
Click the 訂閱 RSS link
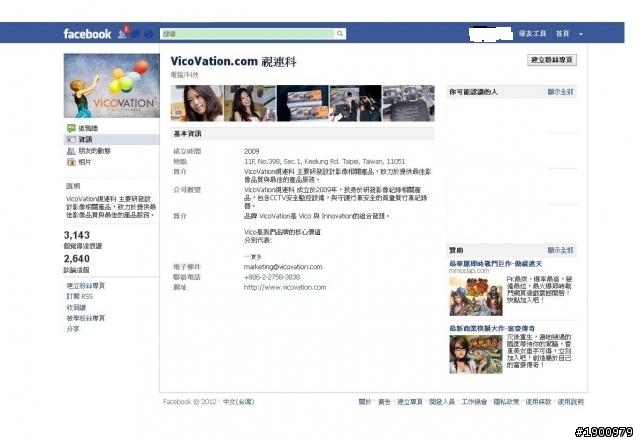tap(80, 296)
